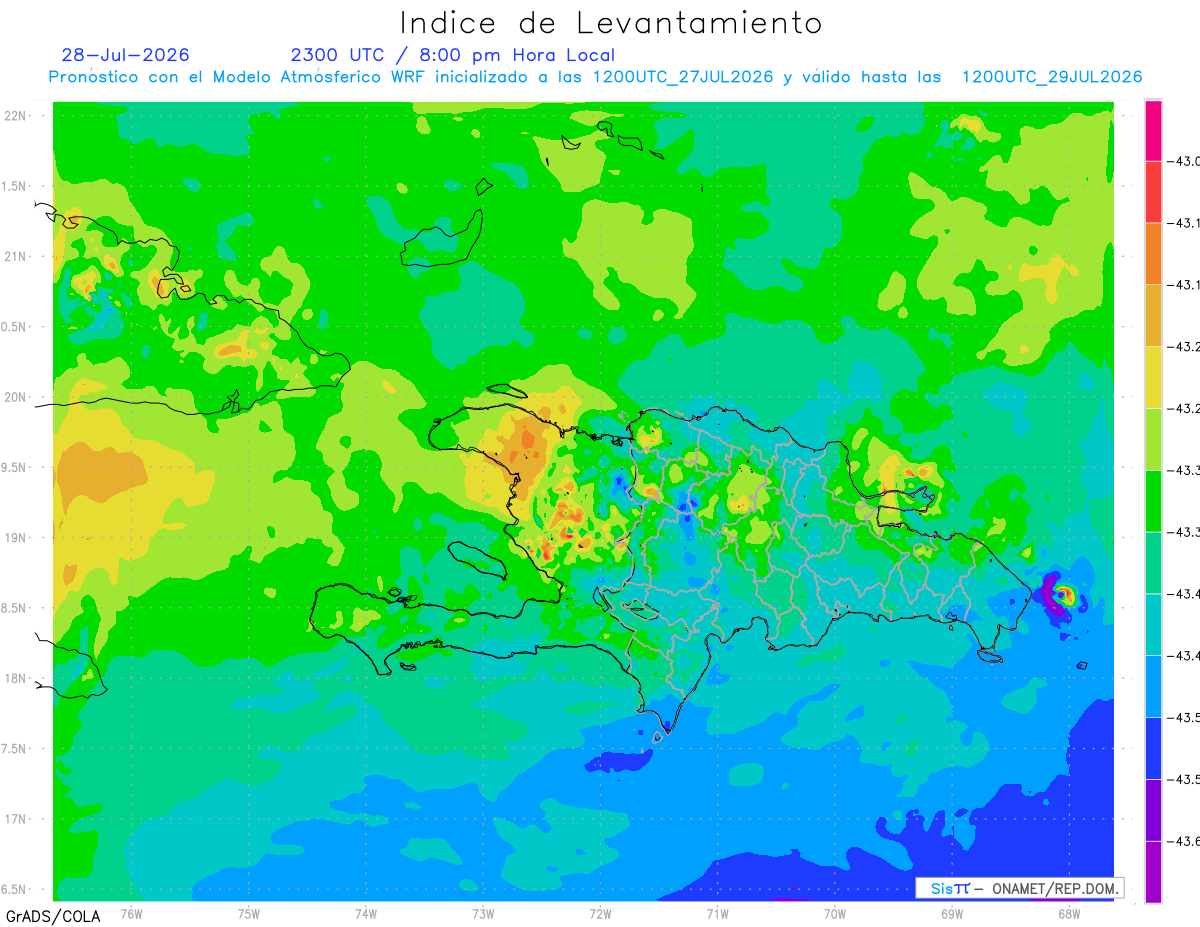Click the '73W' longitude axis label
The width and height of the screenshot is (1200, 927).
pos(483,913)
